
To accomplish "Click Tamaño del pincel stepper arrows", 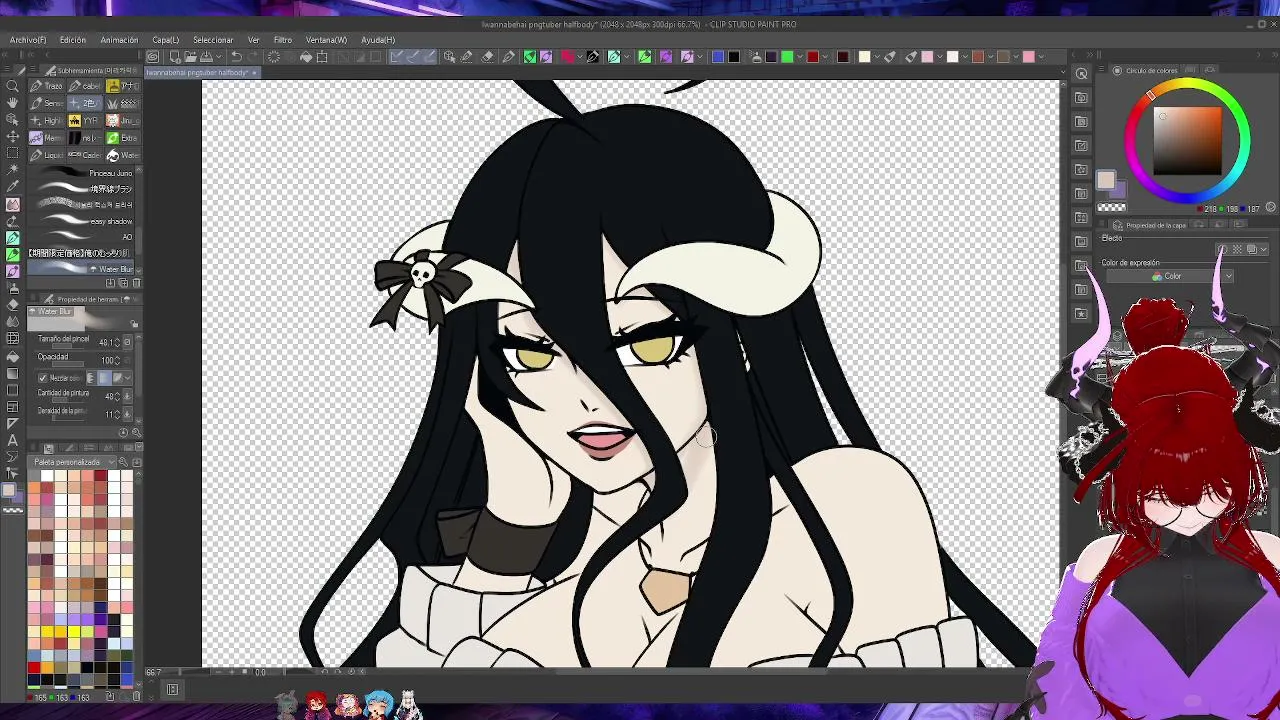I will (x=118, y=342).
